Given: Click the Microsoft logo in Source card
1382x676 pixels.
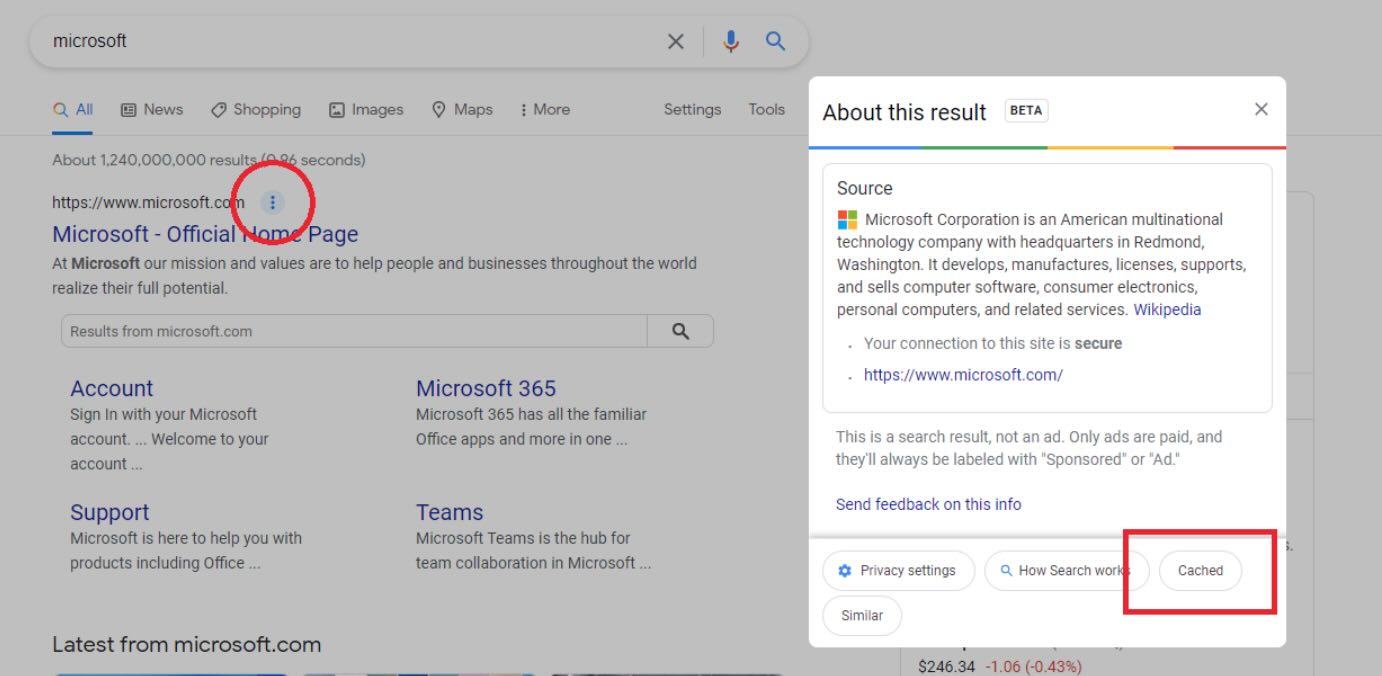Looking at the screenshot, I should [x=847, y=219].
